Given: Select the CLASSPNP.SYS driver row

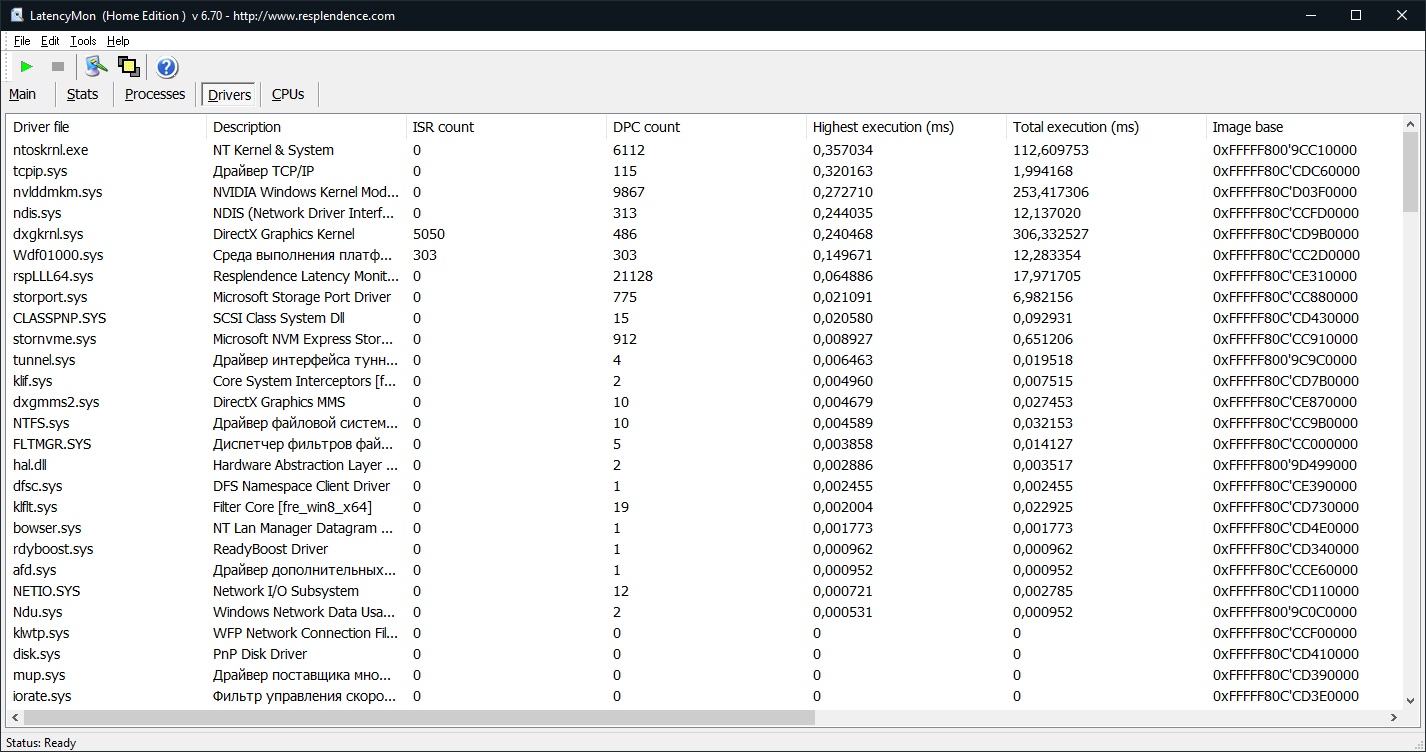Looking at the screenshot, I should click(704, 318).
